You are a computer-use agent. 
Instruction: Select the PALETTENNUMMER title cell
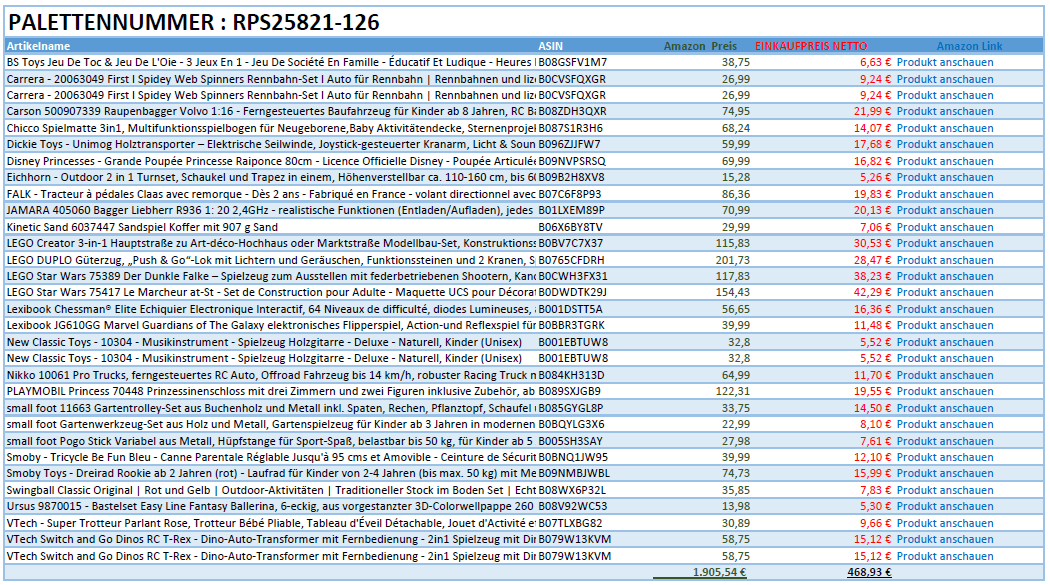pos(194,22)
